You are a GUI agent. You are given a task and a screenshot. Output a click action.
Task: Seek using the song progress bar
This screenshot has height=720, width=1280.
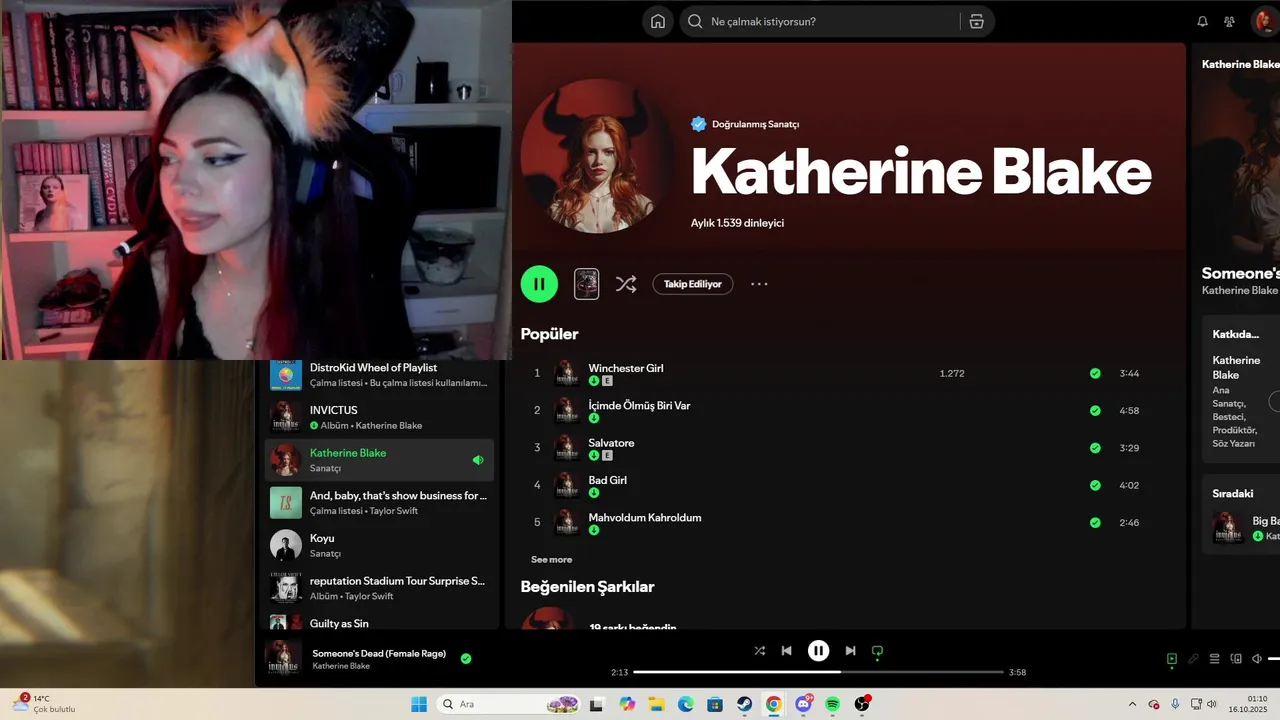pos(818,672)
